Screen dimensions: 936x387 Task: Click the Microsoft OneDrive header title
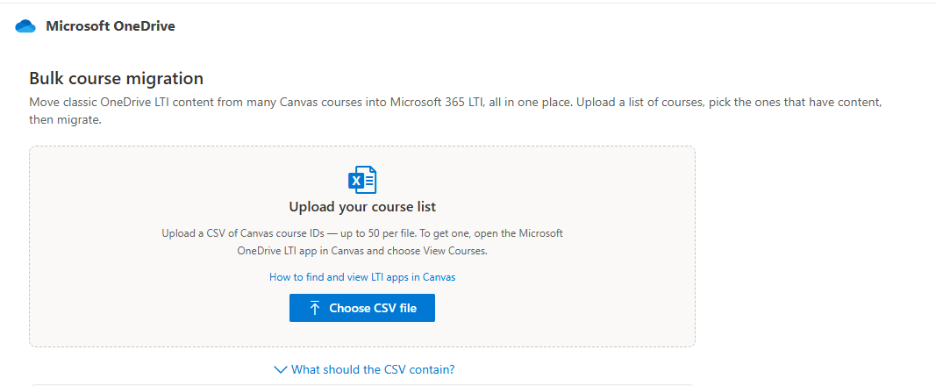pyautogui.click(x=110, y=26)
